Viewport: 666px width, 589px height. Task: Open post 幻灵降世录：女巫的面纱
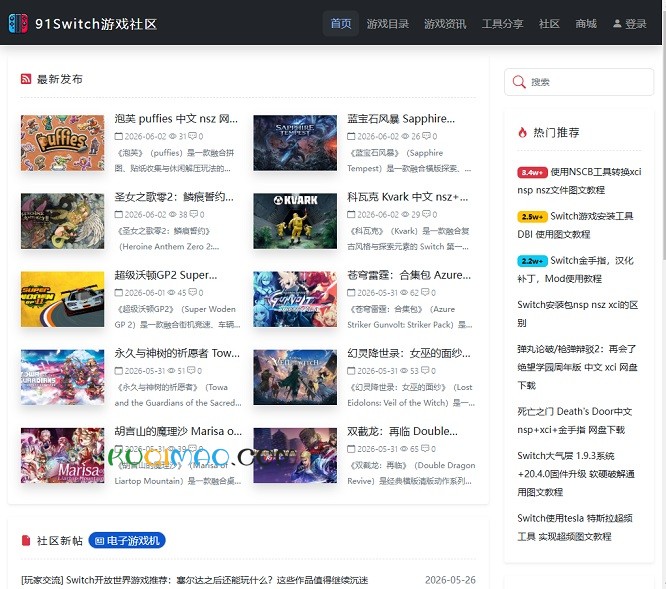[x=409, y=353]
